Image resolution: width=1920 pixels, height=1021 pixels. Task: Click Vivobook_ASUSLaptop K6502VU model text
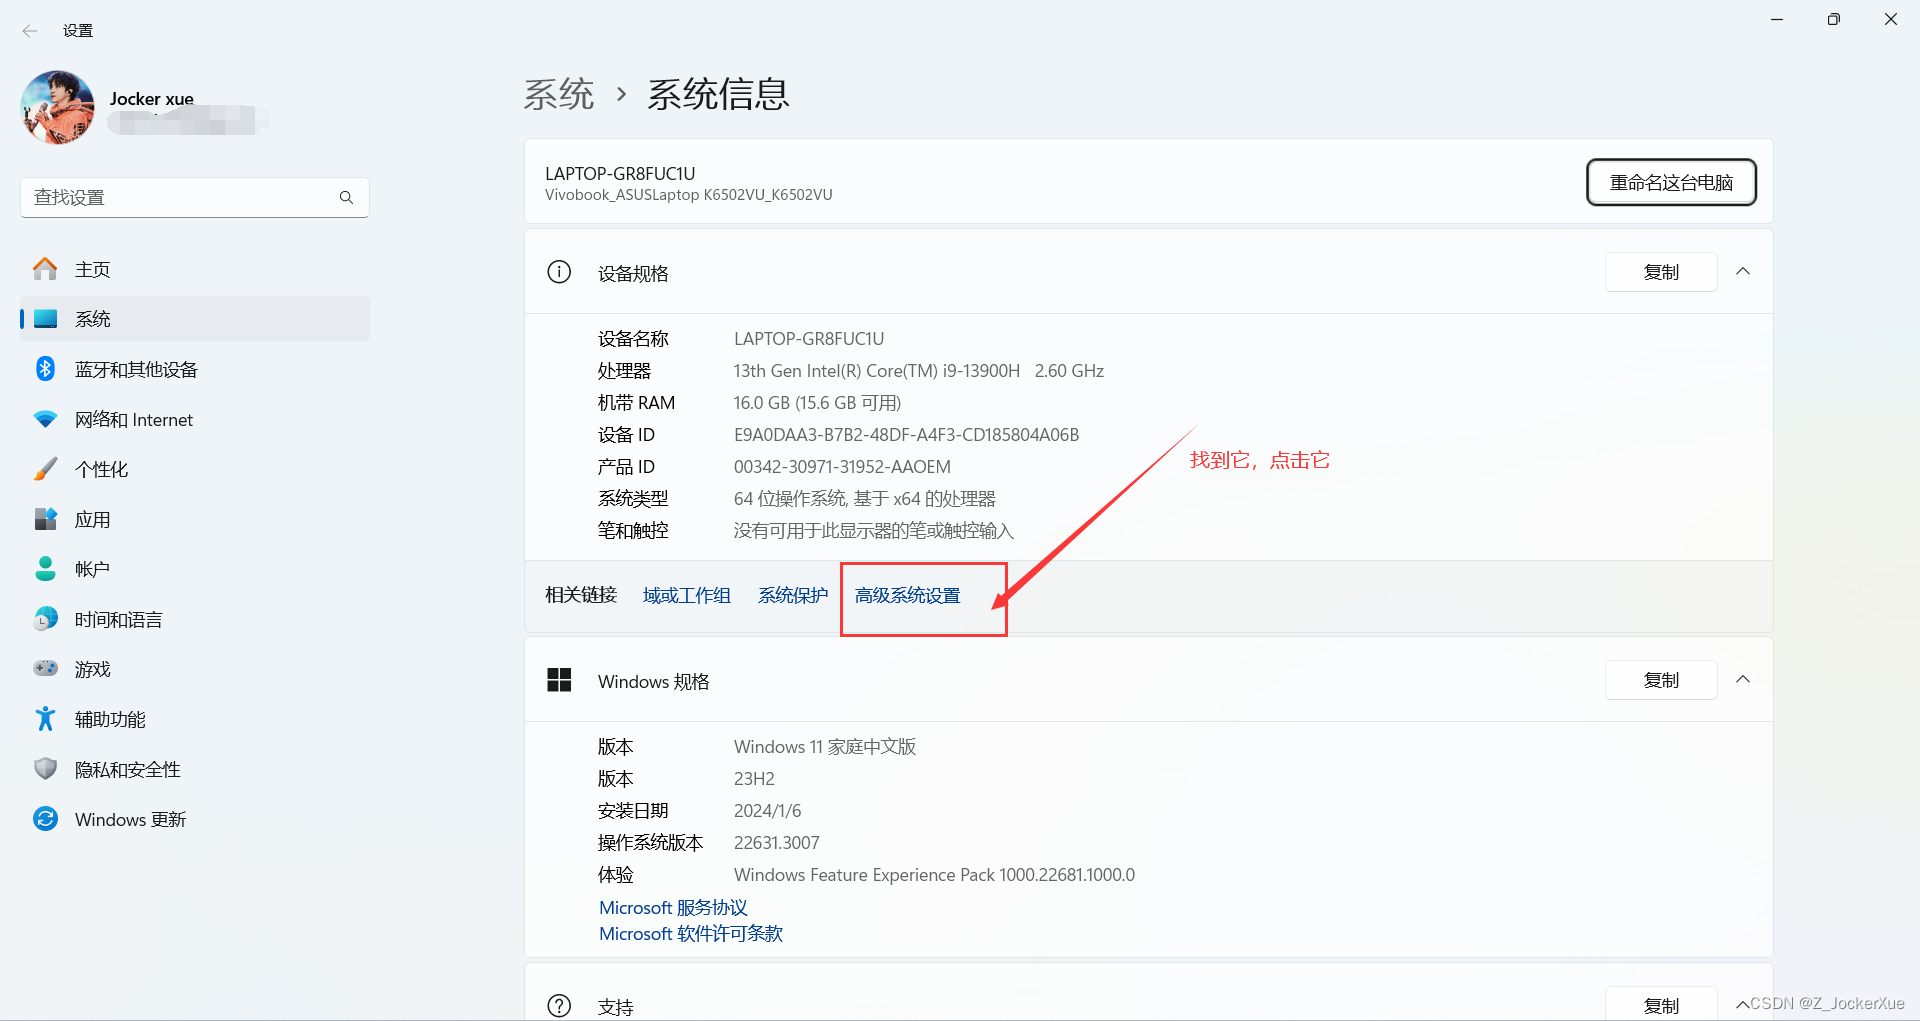pyautogui.click(x=688, y=195)
